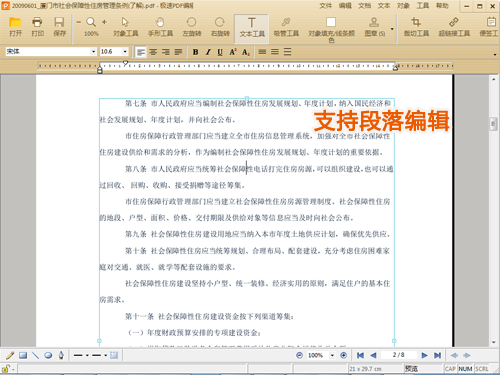
Task: Open the 文件 menu
Action: coord(326,6)
